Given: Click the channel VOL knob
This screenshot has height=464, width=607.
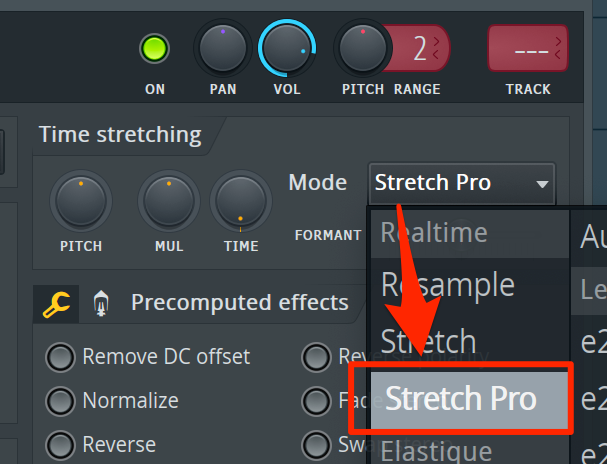Looking at the screenshot, I should click(x=287, y=48).
